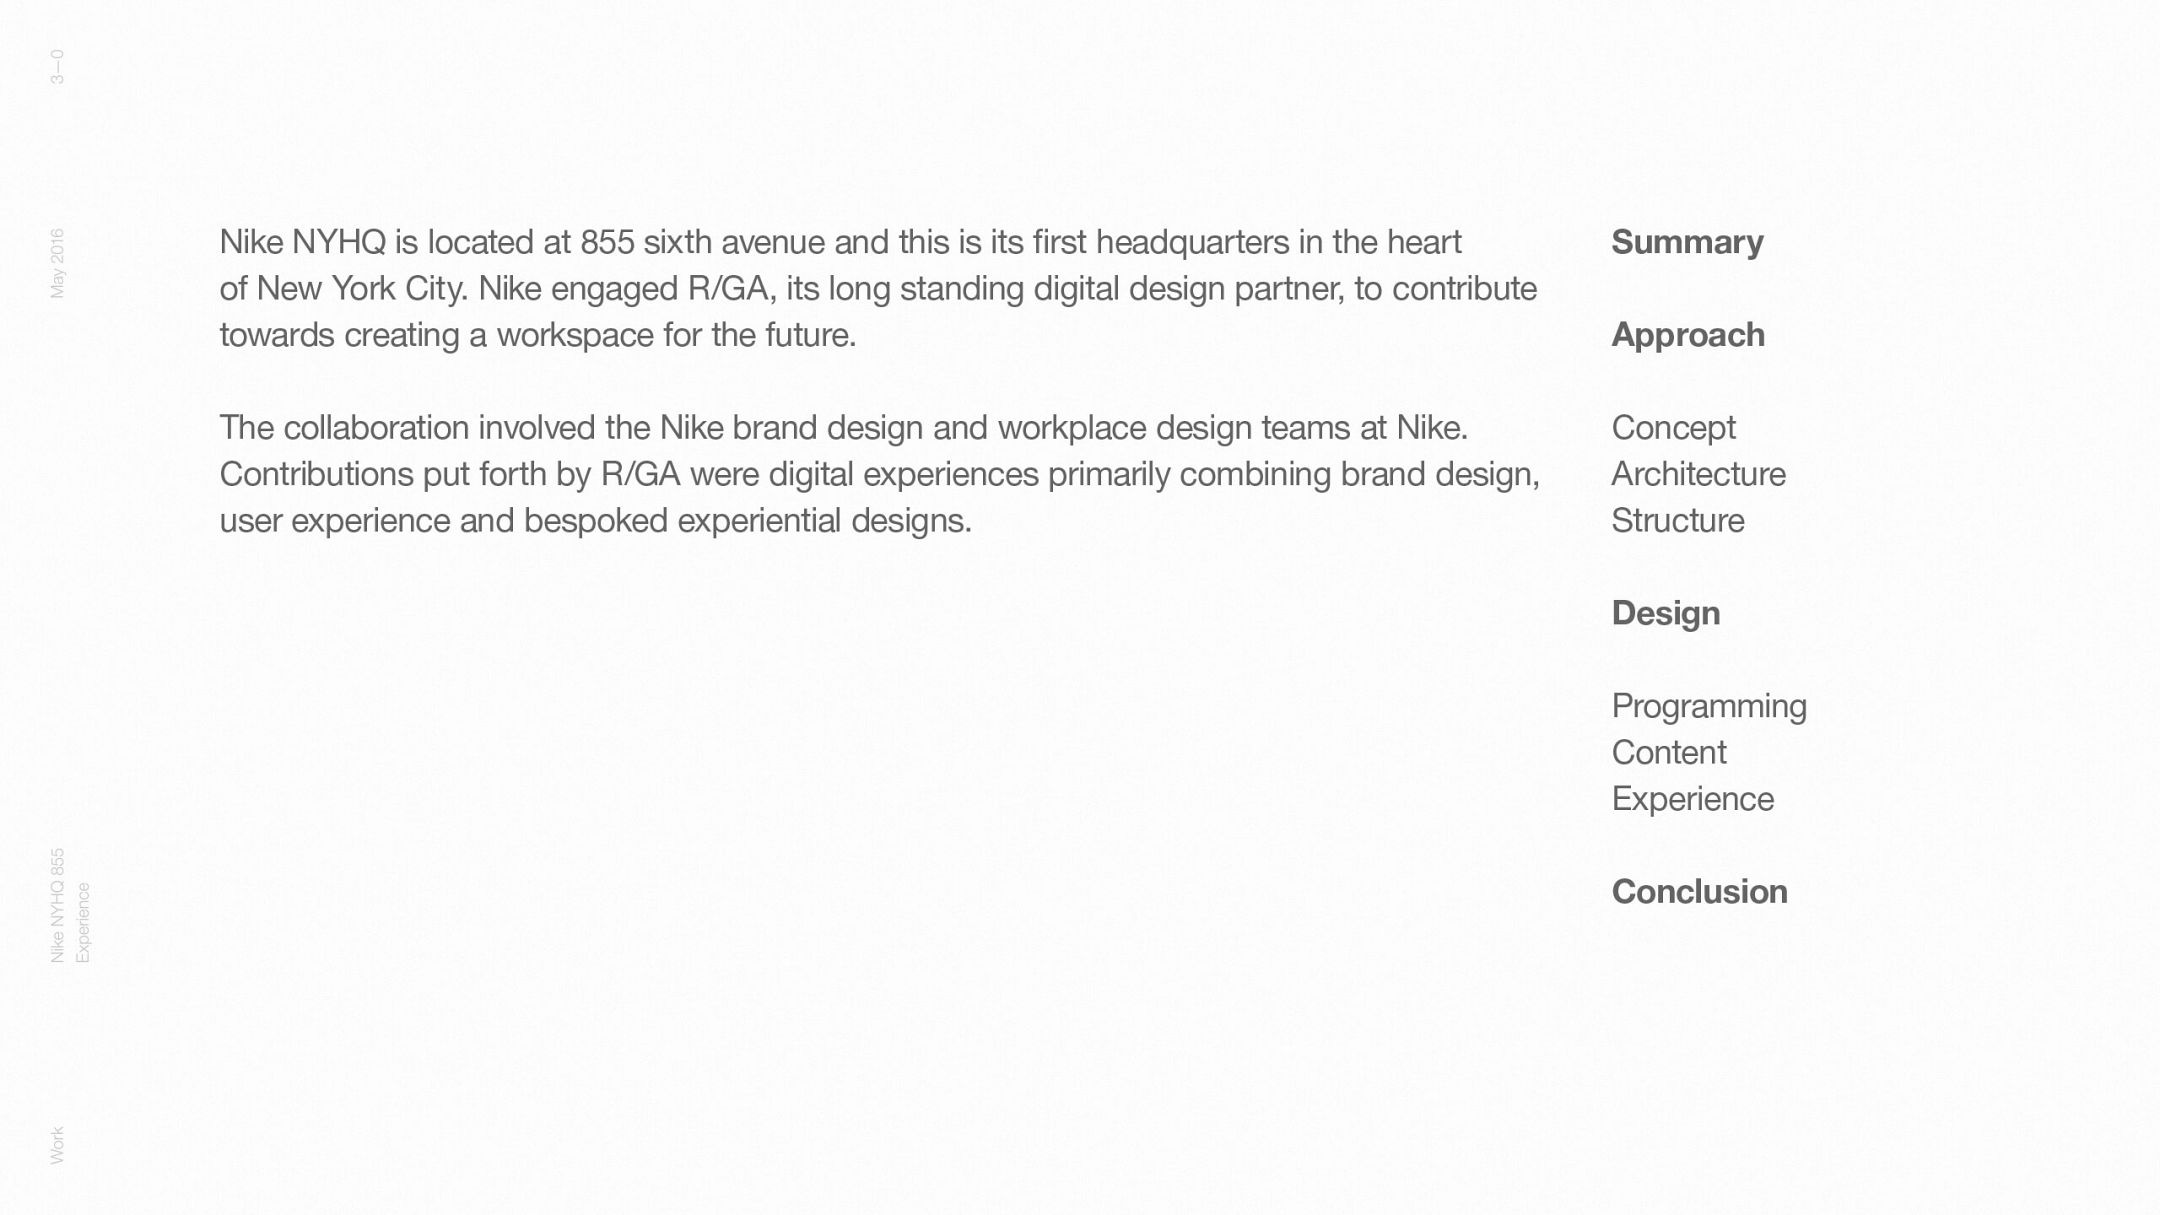Click the line 'user experience and bespoked experiential designs'
2160x1215 pixels.
(595, 521)
